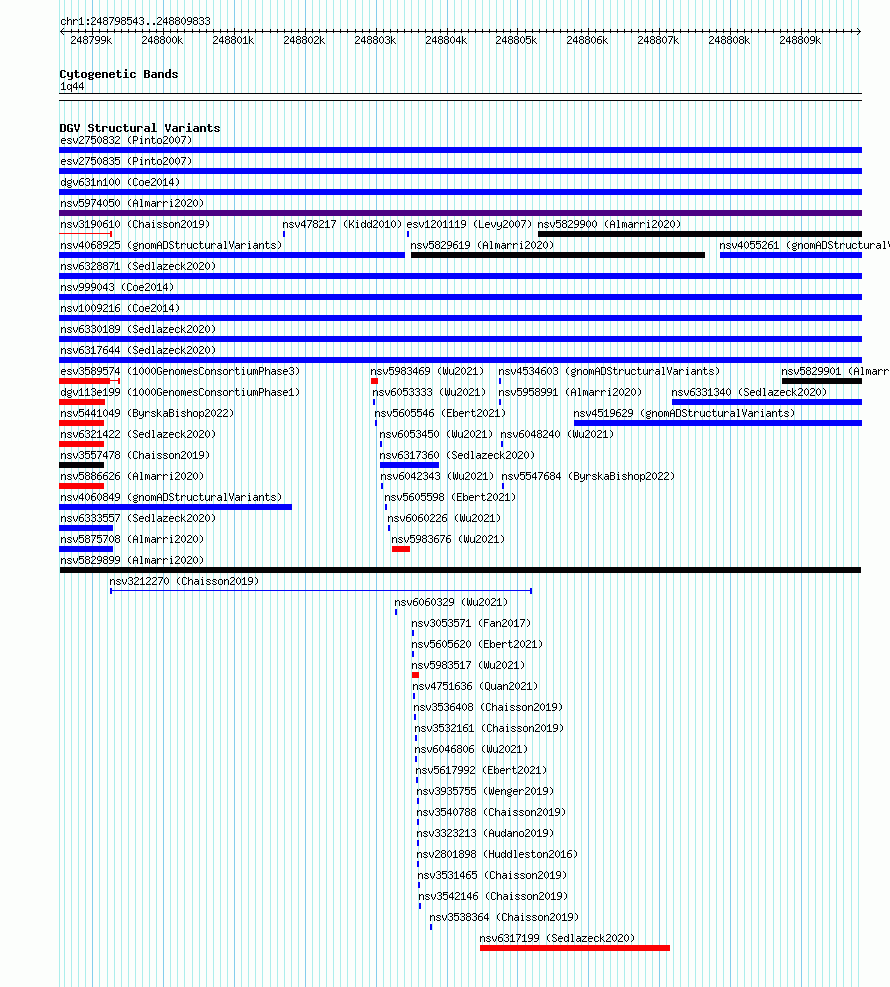Select the nsv6333557 (Sedlazeck2020) label
This screenshot has width=890, height=987.
[138, 518]
